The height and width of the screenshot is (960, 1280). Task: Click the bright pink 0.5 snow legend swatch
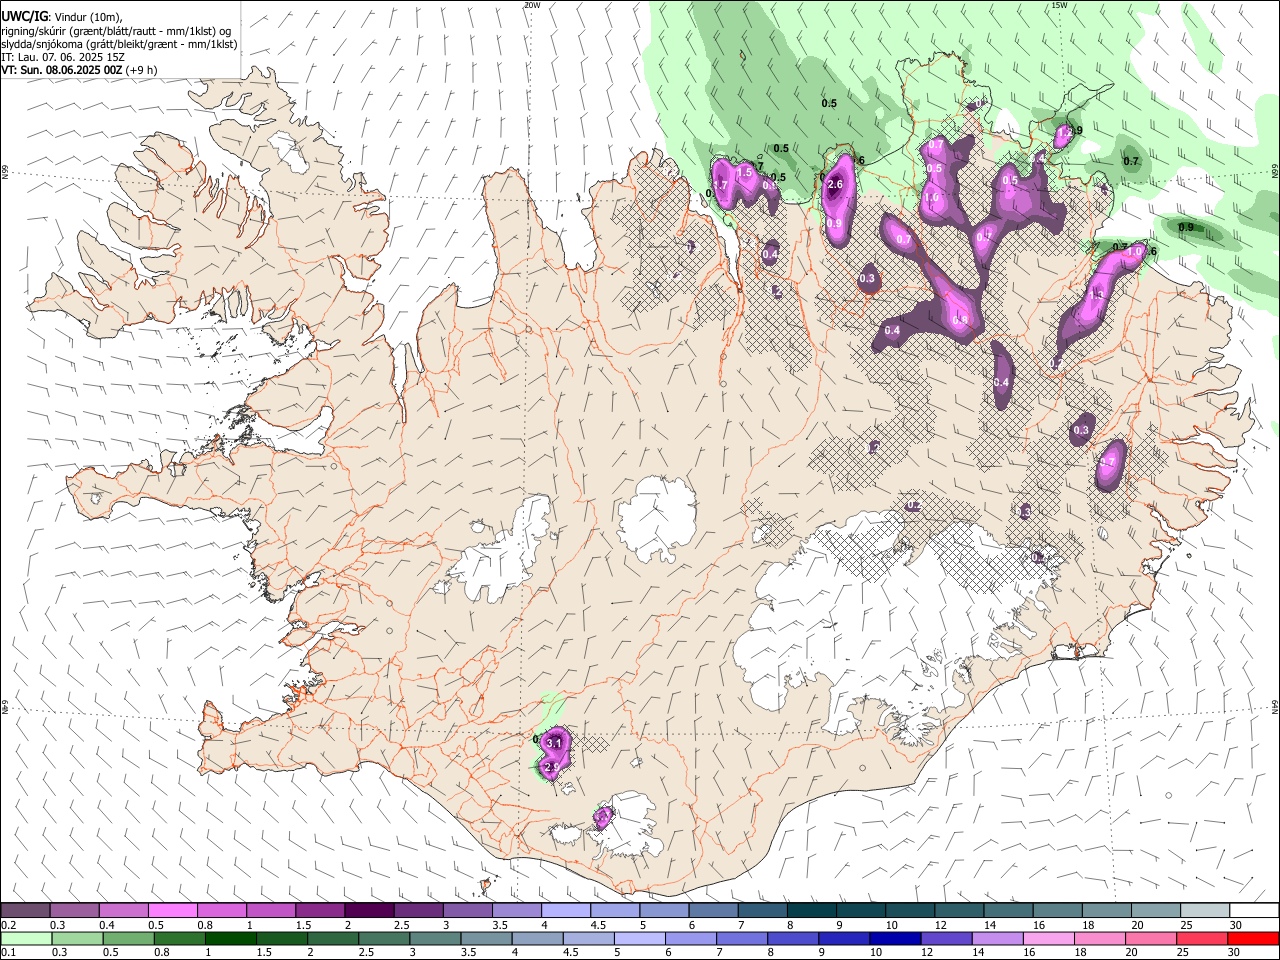coord(173,911)
